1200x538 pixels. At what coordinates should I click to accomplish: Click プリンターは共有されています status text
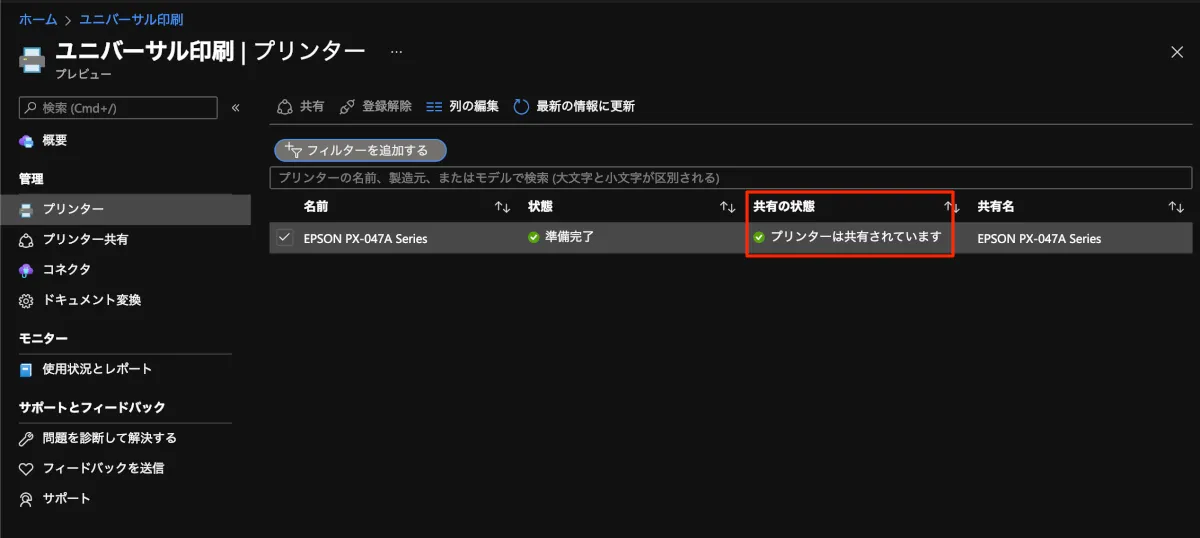(856, 238)
